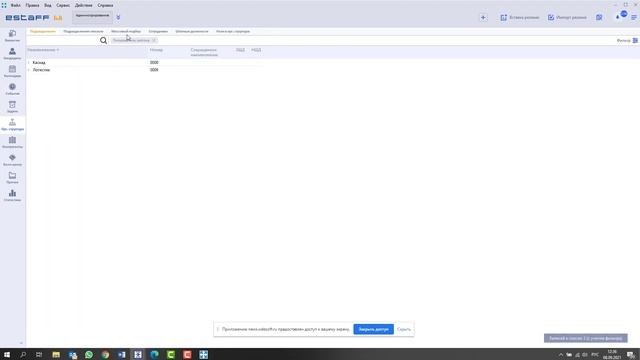Click the plus add button in the toolbar
This screenshot has height=360, width=640.
(483, 18)
